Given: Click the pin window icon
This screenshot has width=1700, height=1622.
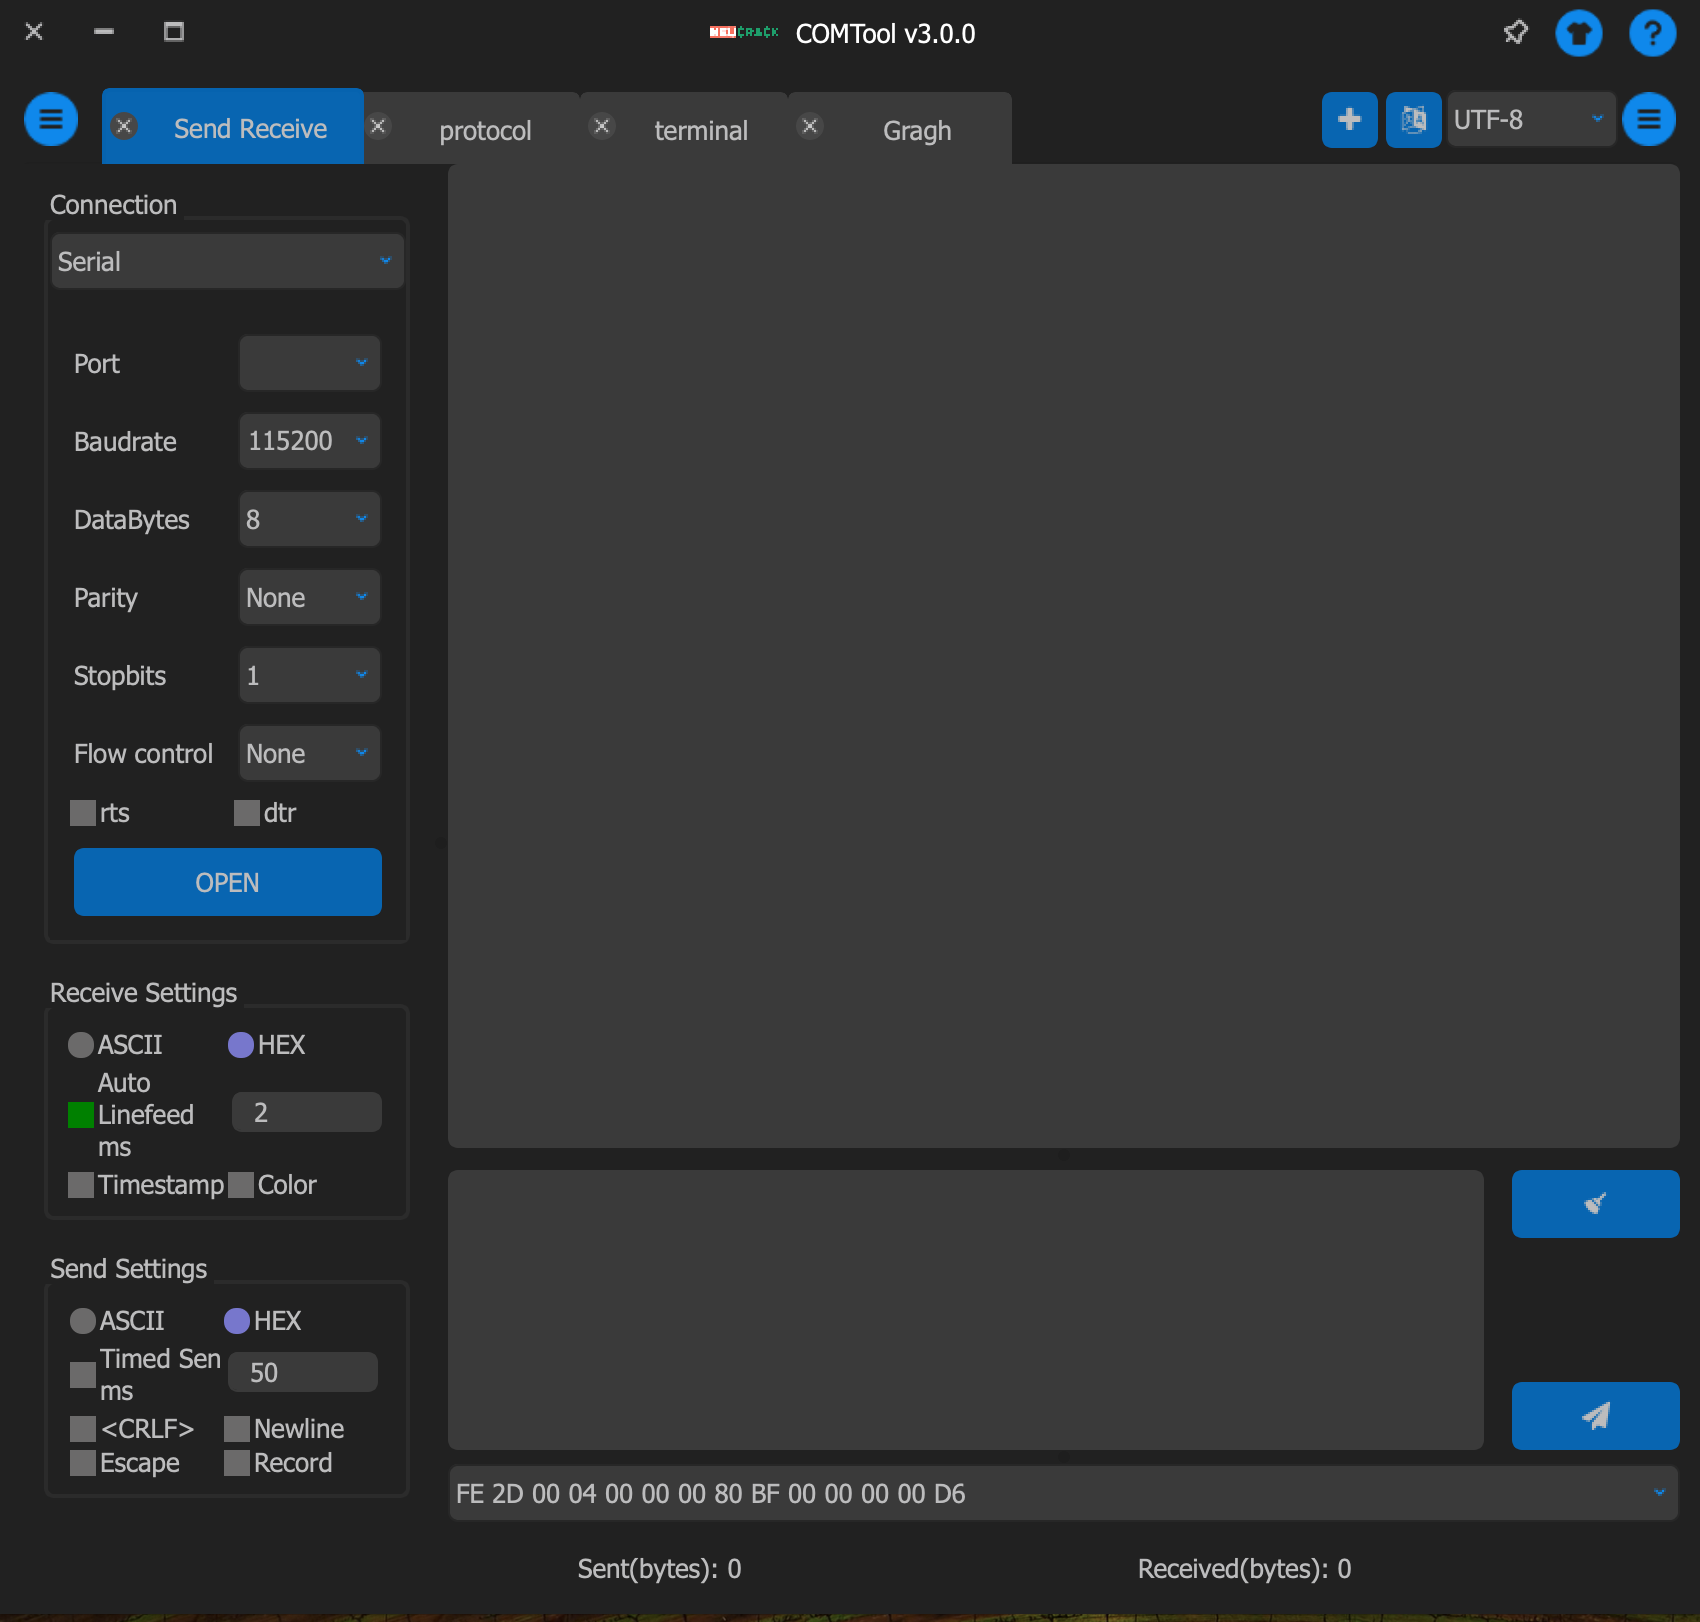Looking at the screenshot, I should coord(1516,33).
